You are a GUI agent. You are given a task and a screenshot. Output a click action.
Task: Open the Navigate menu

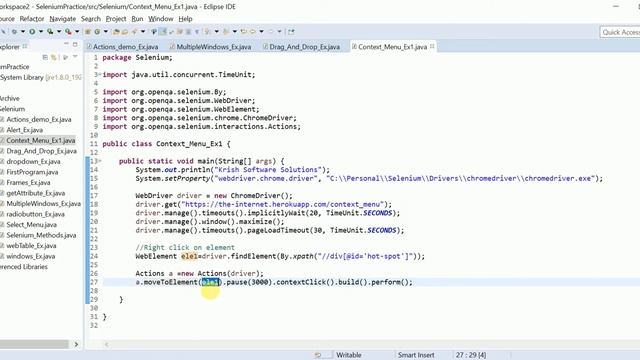click(62, 19)
